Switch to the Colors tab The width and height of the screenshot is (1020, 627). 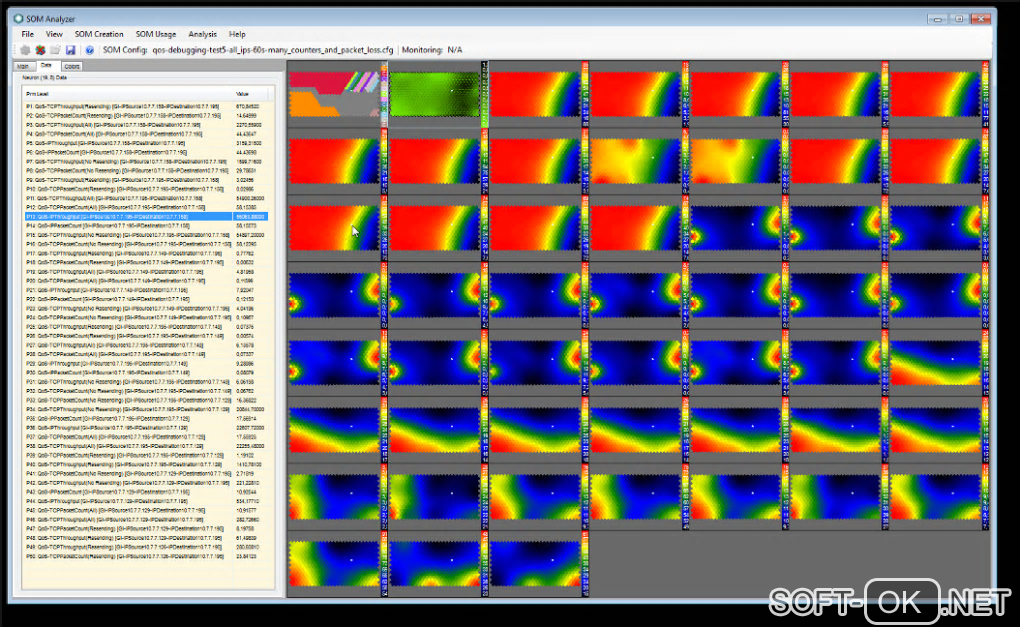pyautogui.click(x=72, y=66)
